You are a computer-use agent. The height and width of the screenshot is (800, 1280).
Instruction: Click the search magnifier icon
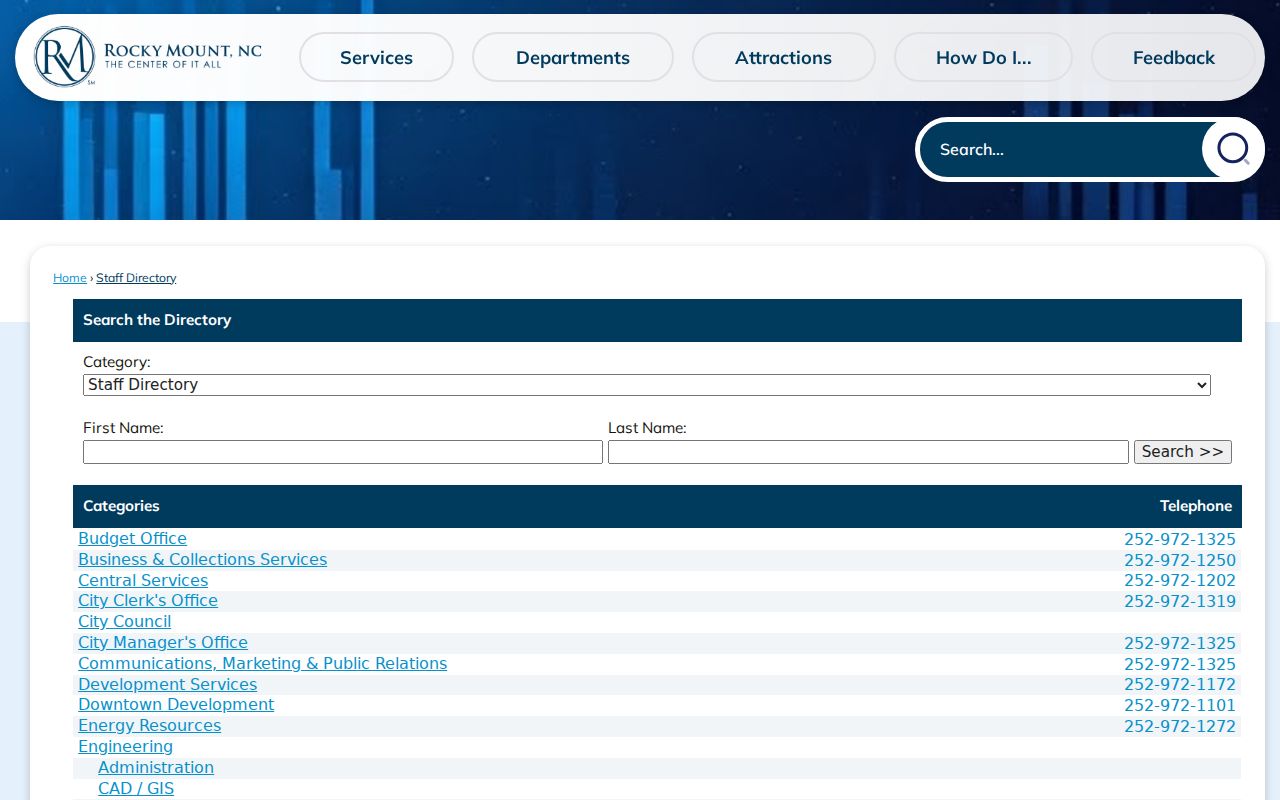pyautogui.click(x=1233, y=150)
